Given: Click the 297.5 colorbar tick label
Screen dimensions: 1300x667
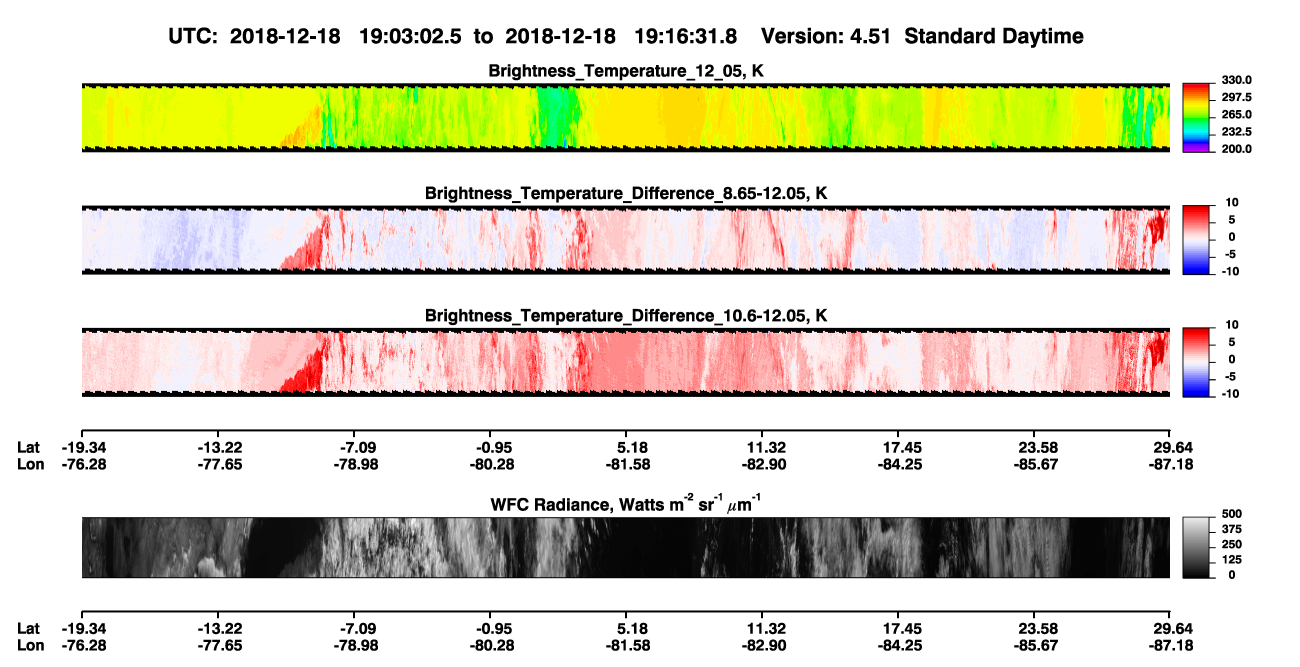Looking at the screenshot, I should (x=1237, y=97).
